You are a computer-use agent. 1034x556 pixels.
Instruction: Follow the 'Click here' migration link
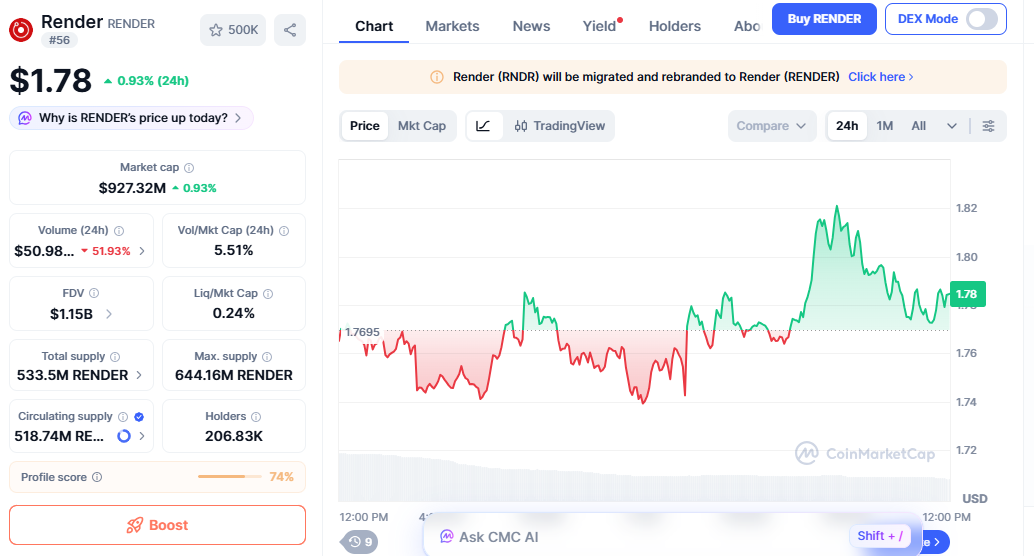click(x=880, y=77)
